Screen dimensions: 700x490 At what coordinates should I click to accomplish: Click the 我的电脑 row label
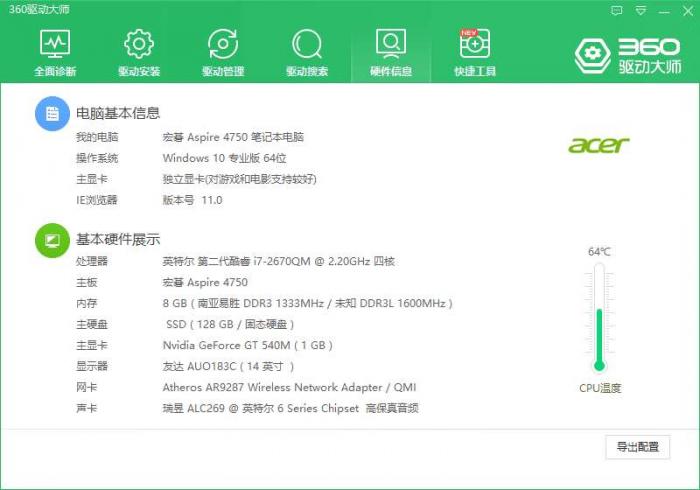[x=97, y=137]
